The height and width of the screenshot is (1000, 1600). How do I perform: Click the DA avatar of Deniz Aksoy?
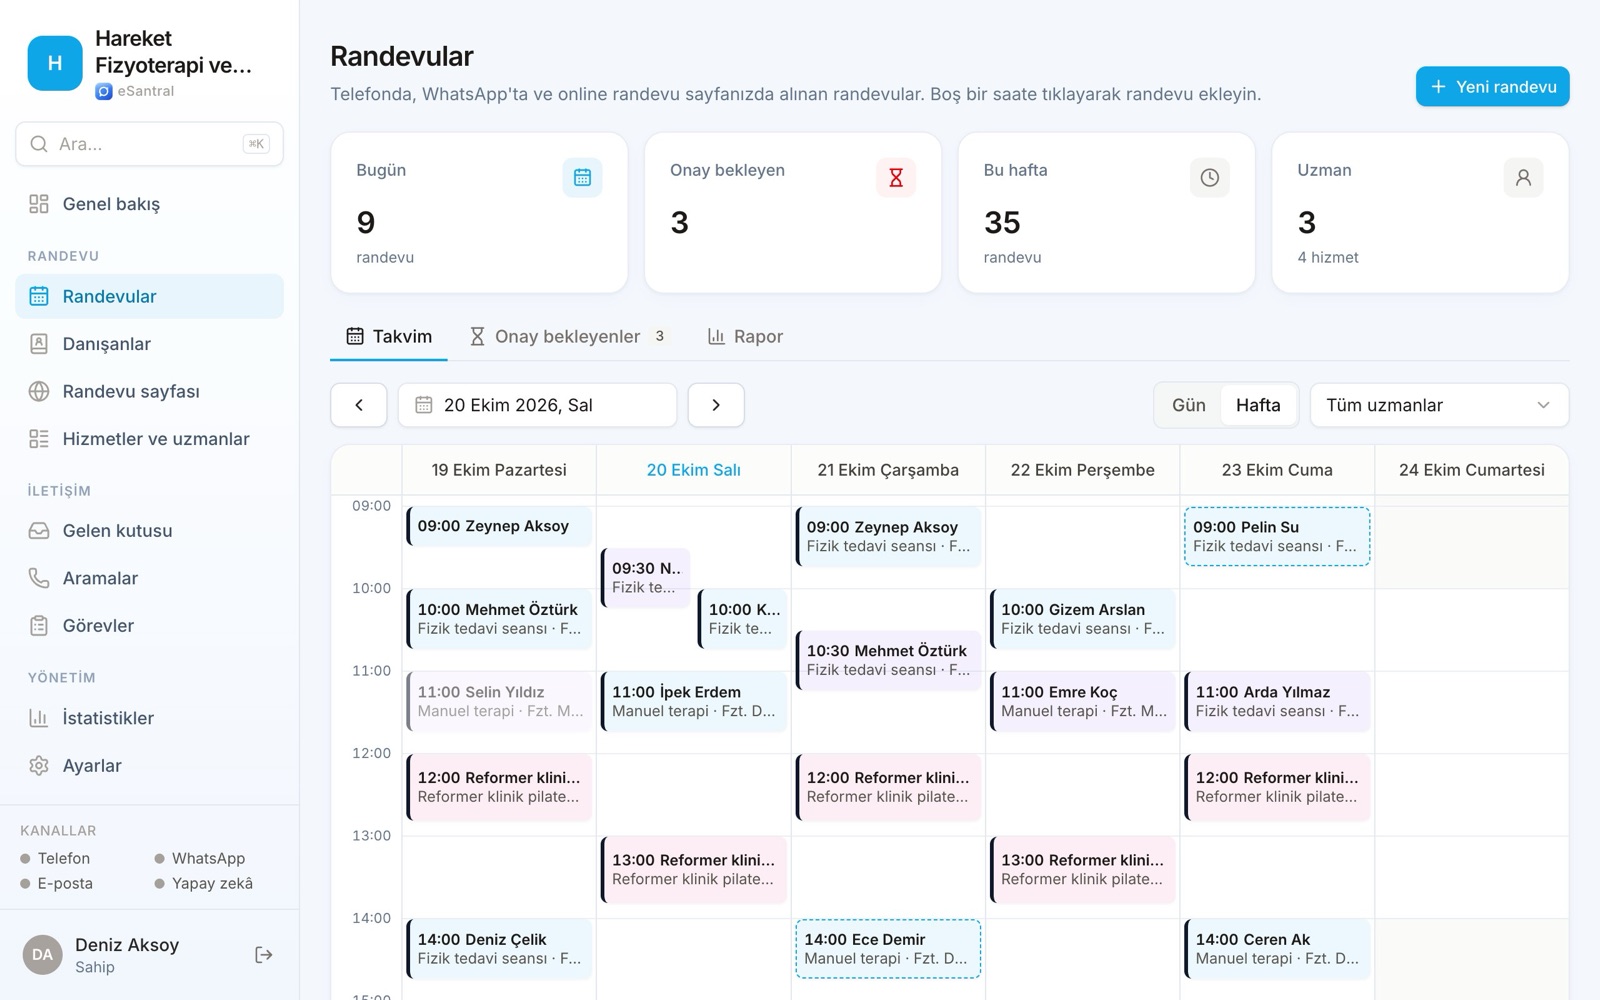[42, 955]
